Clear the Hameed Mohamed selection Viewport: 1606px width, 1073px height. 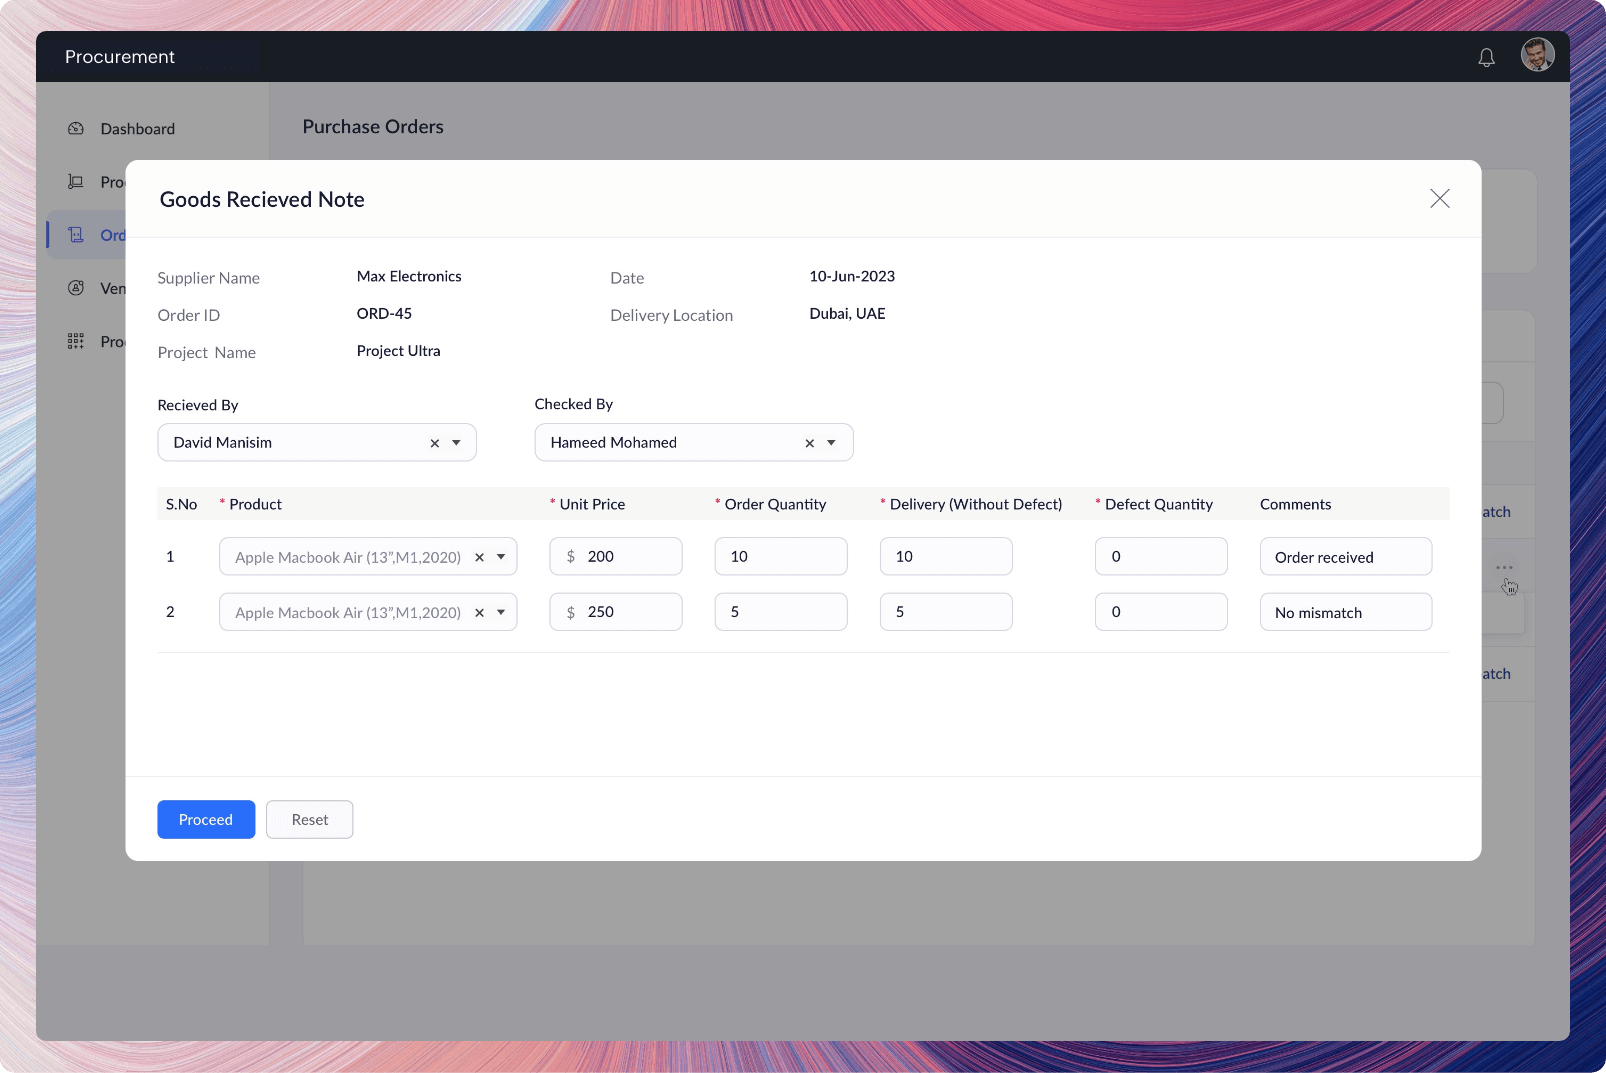[x=809, y=443]
